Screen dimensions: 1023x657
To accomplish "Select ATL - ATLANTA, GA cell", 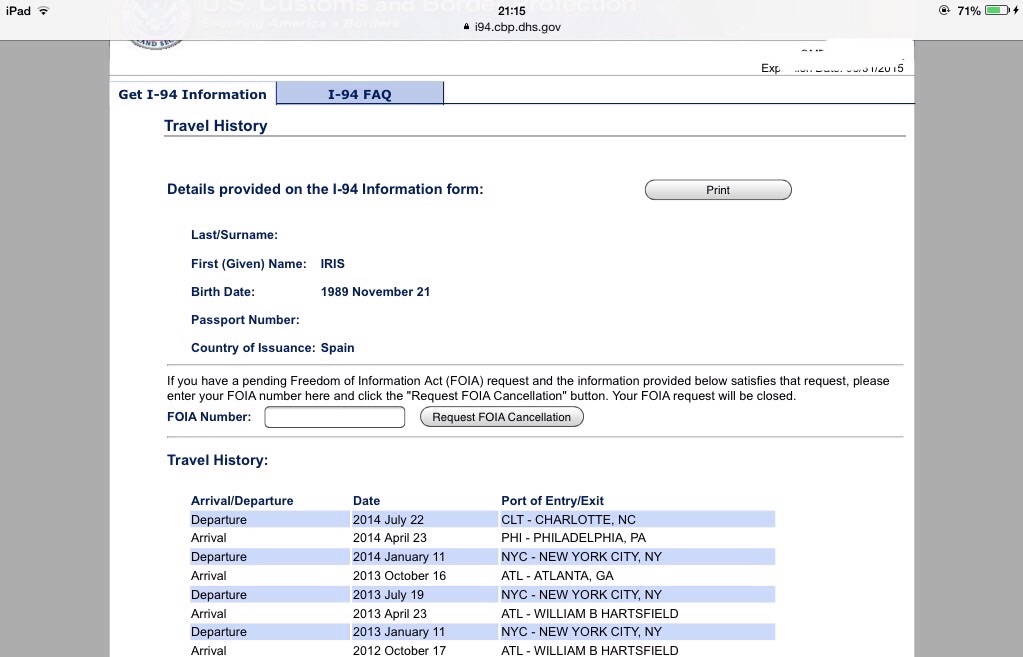I will point(557,575).
